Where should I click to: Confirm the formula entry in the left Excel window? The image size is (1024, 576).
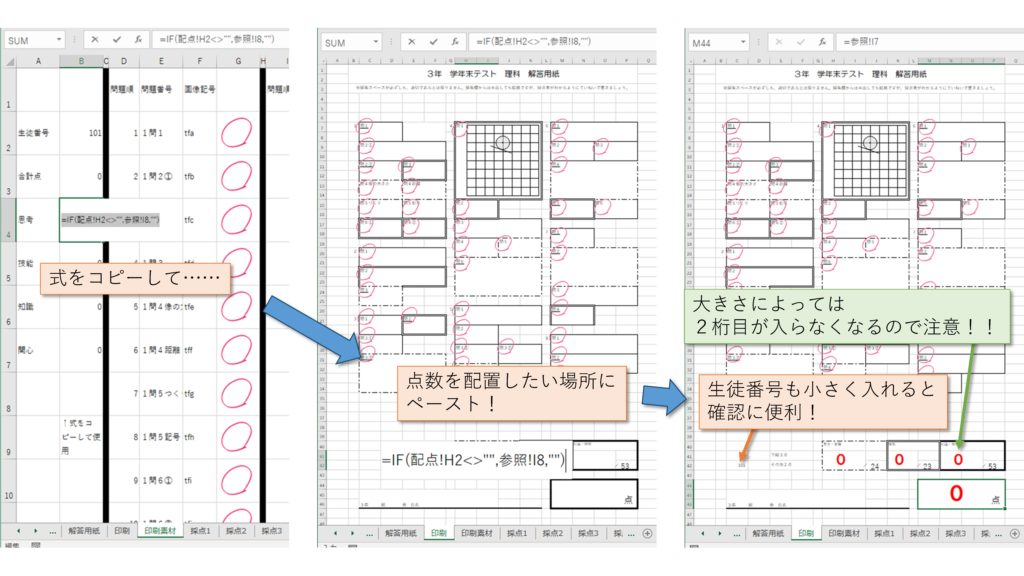(x=117, y=40)
